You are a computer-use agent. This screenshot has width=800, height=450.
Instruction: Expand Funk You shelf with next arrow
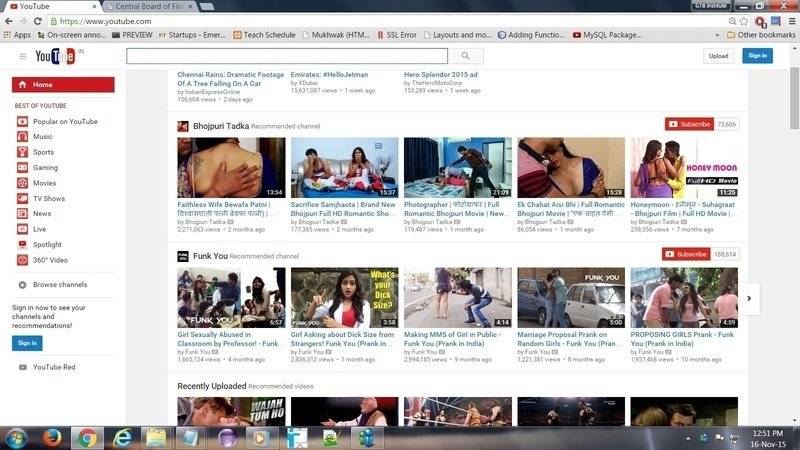coord(748,297)
